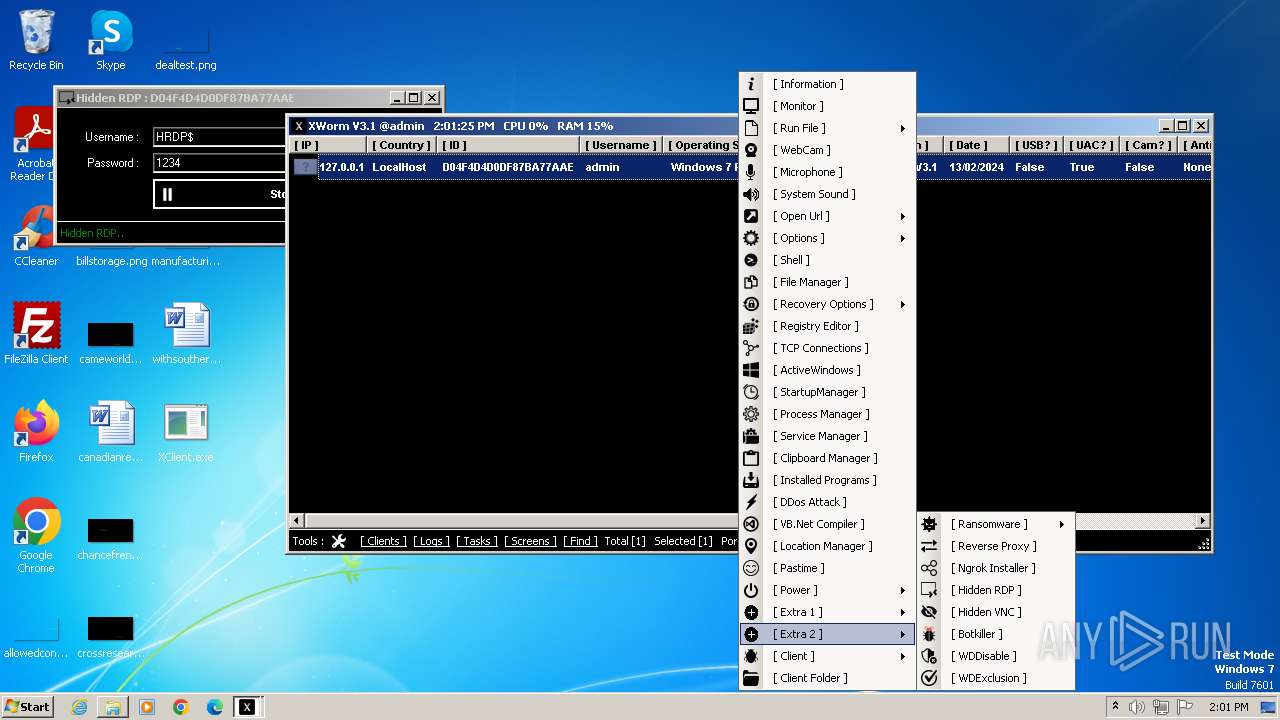Open the Clients tab link
The width and height of the screenshot is (1280, 720).
[383, 541]
